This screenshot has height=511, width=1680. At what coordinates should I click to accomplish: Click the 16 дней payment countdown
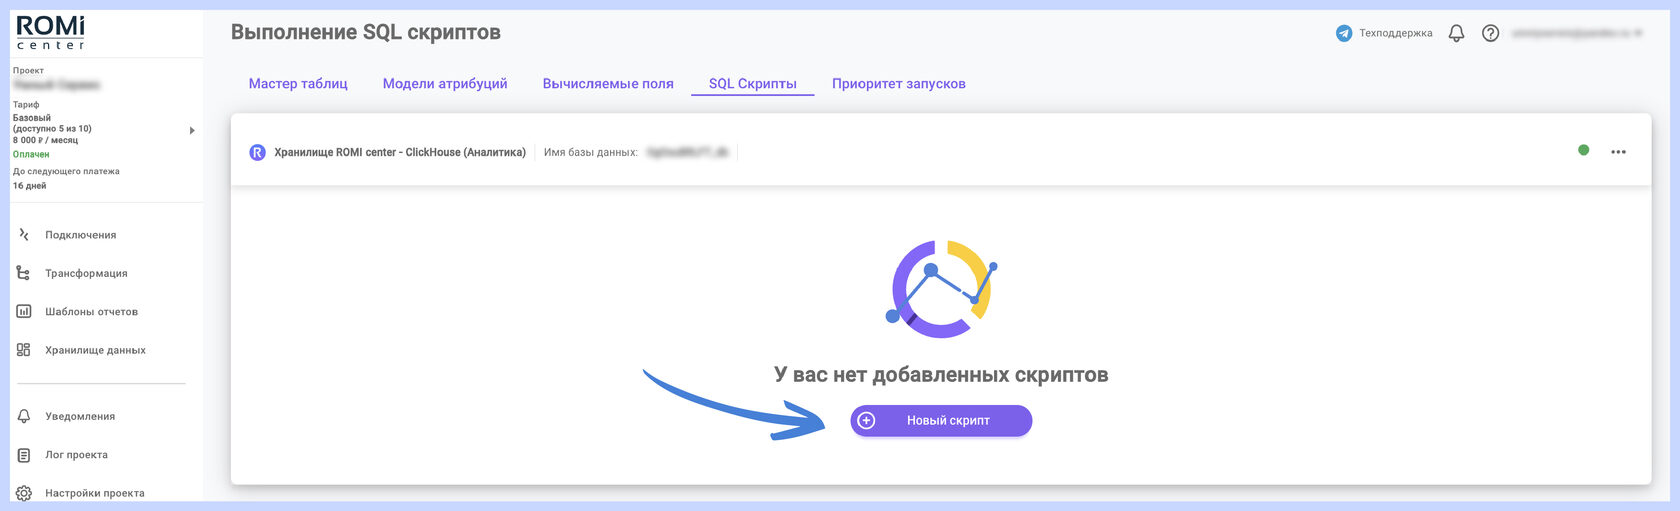pyautogui.click(x=29, y=186)
